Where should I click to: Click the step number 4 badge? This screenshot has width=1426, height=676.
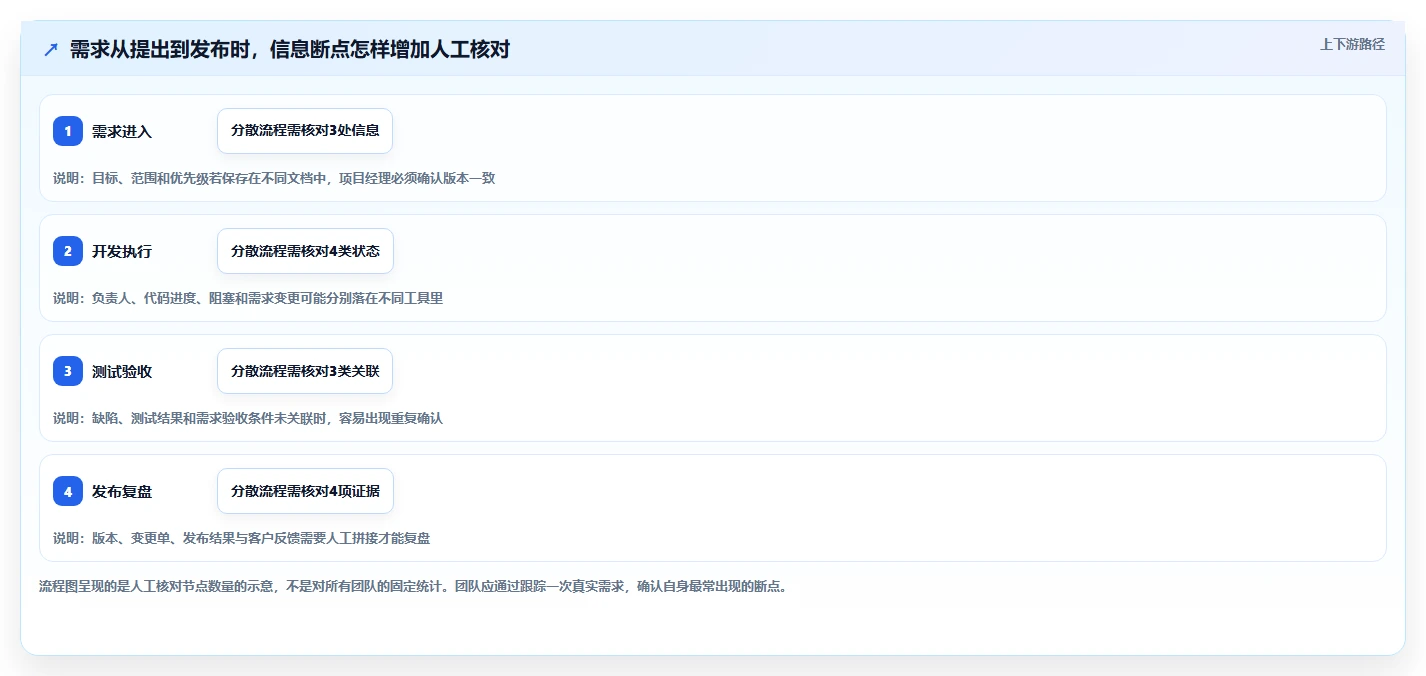pos(68,491)
